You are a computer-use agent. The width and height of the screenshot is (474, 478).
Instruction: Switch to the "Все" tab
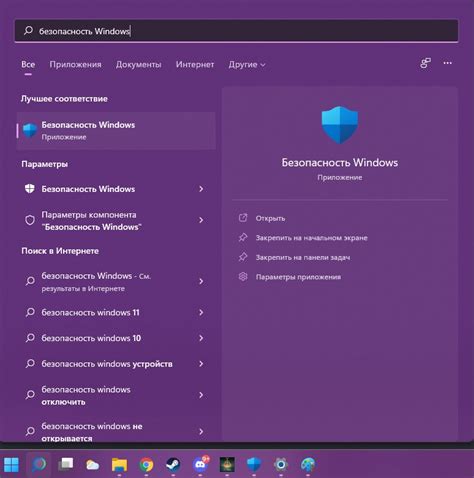(x=28, y=64)
